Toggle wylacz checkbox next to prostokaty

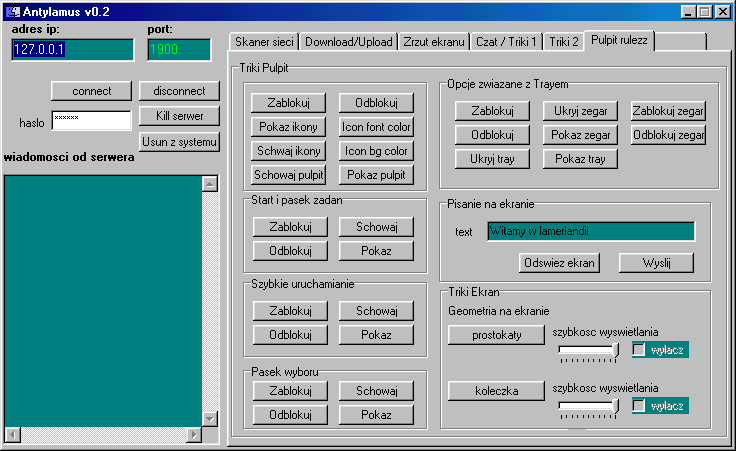639,350
